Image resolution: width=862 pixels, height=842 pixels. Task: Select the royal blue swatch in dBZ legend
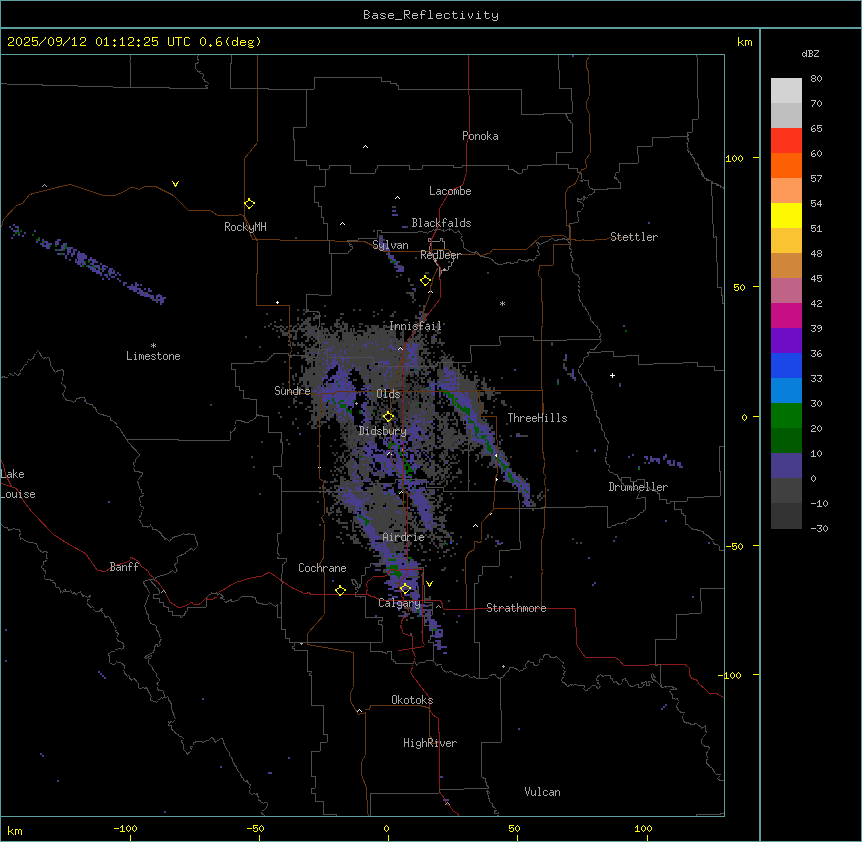pyautogui.click(x=786, y=365)
